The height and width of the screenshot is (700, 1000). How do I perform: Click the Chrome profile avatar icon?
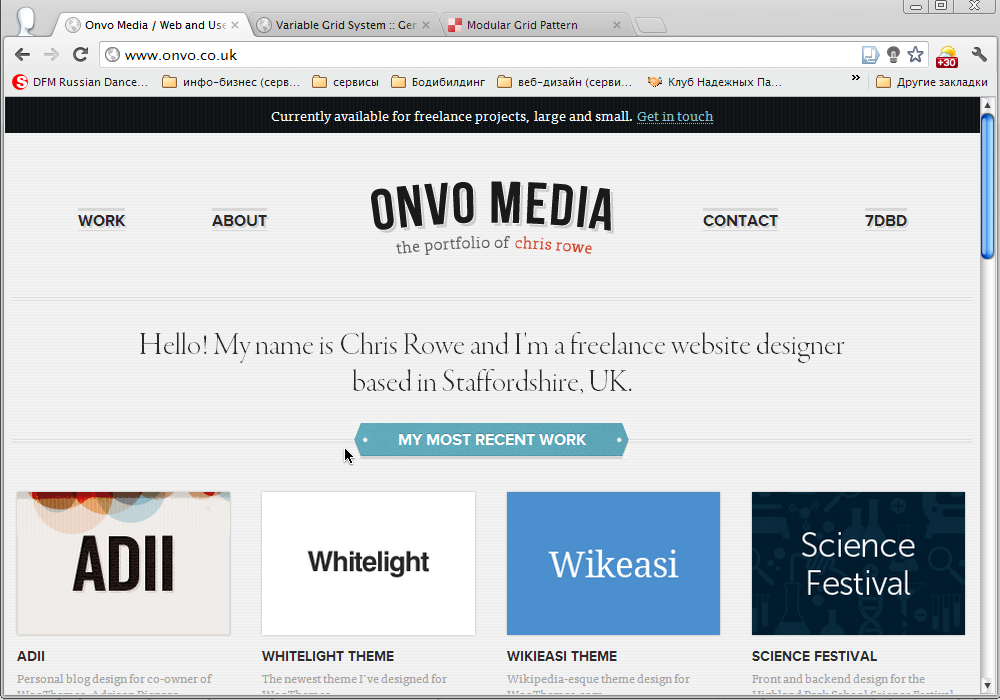tap(26, 20)
